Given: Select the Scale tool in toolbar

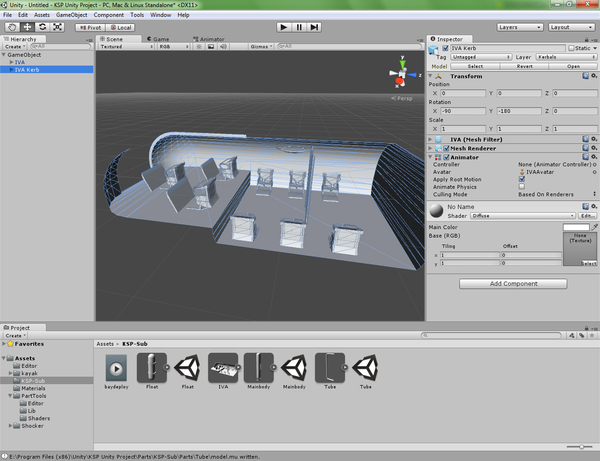Looking at the screenshot, I should (57, 27).
